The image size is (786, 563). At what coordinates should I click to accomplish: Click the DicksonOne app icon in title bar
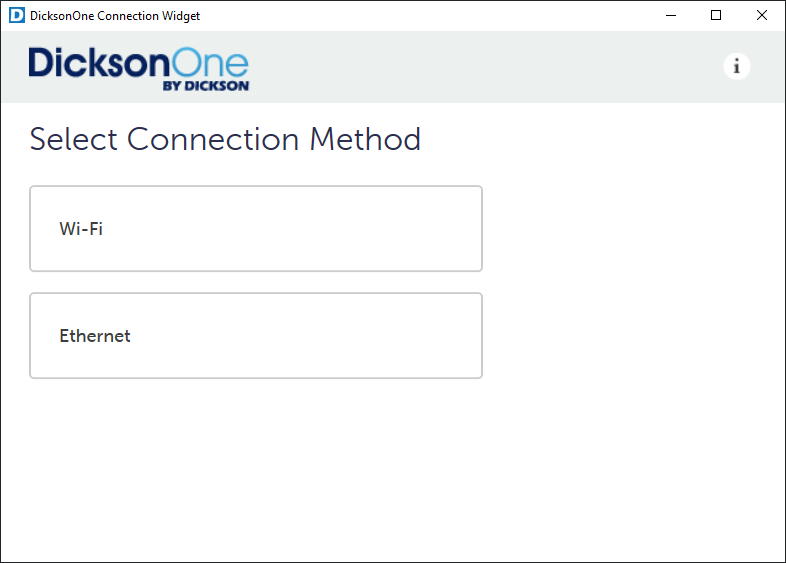(16, 15)
